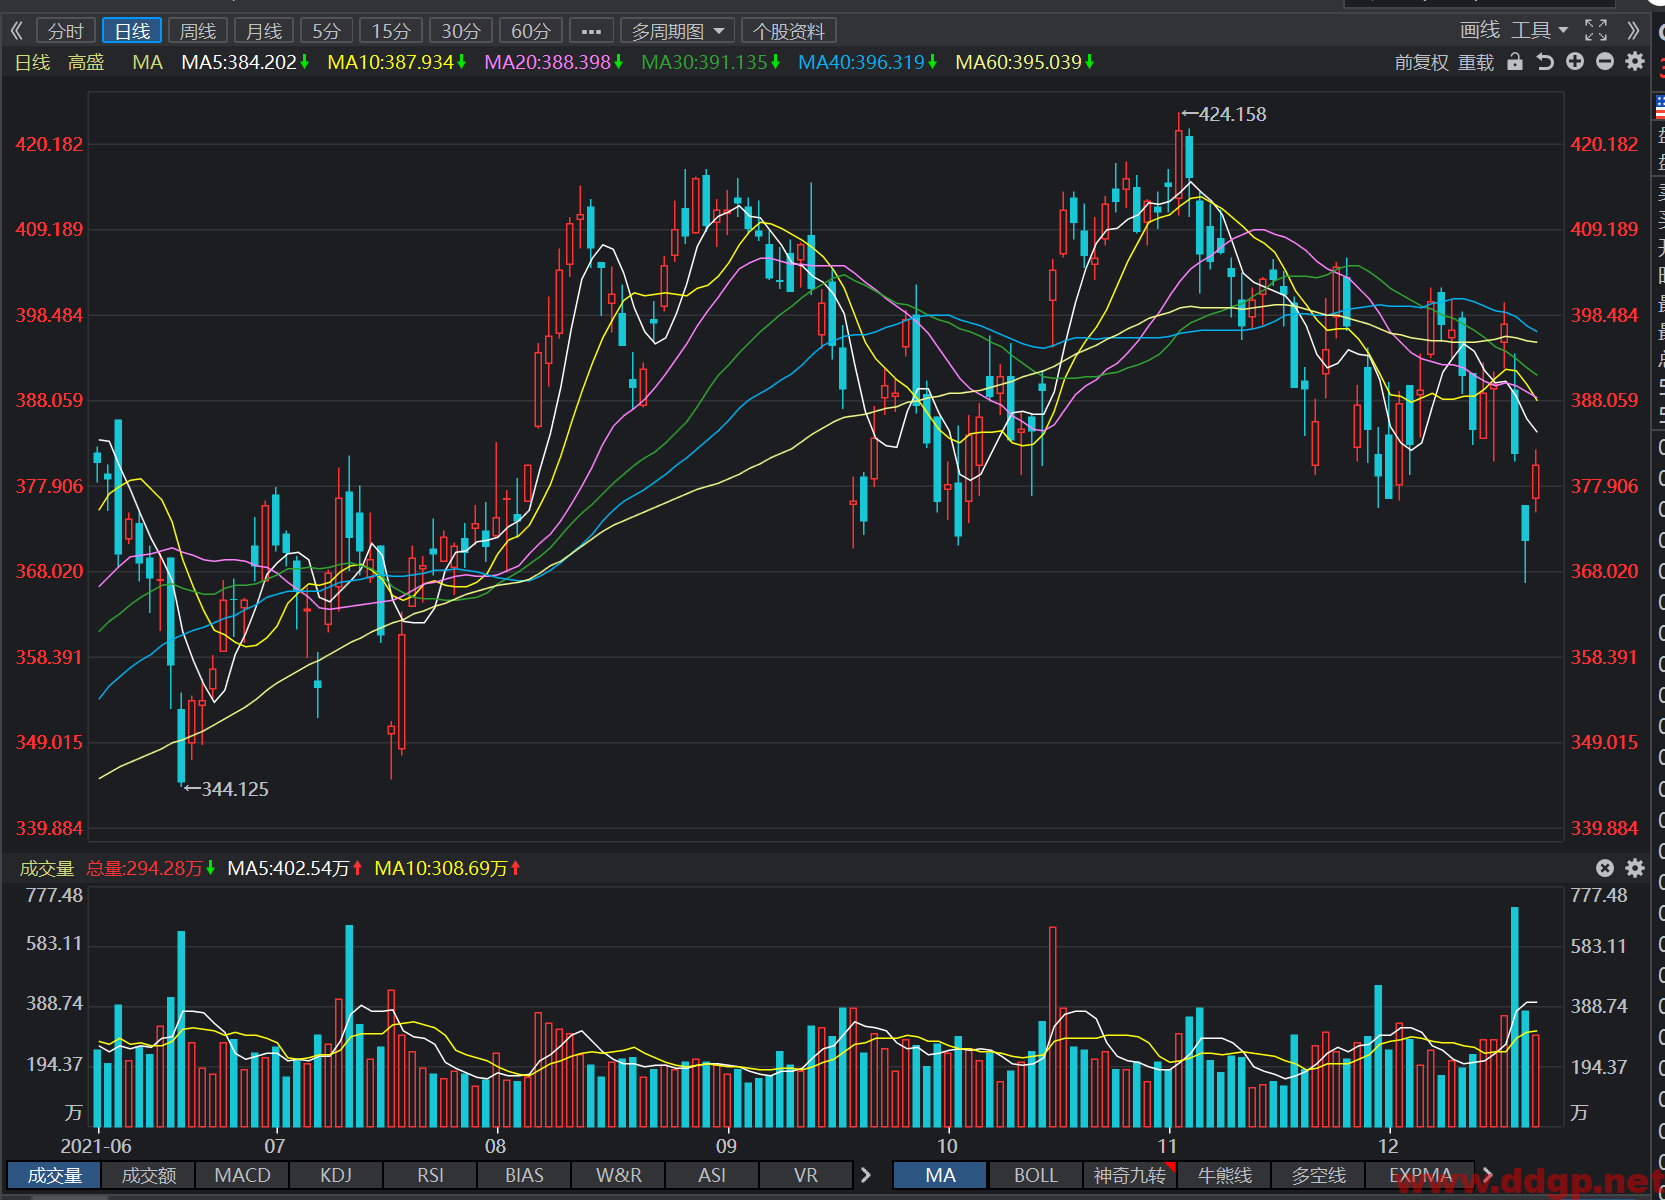Viewport: 1665px width, 1200px height.
Task: Expand right panel with the double-chevron icon
Action: point(1633,30)
